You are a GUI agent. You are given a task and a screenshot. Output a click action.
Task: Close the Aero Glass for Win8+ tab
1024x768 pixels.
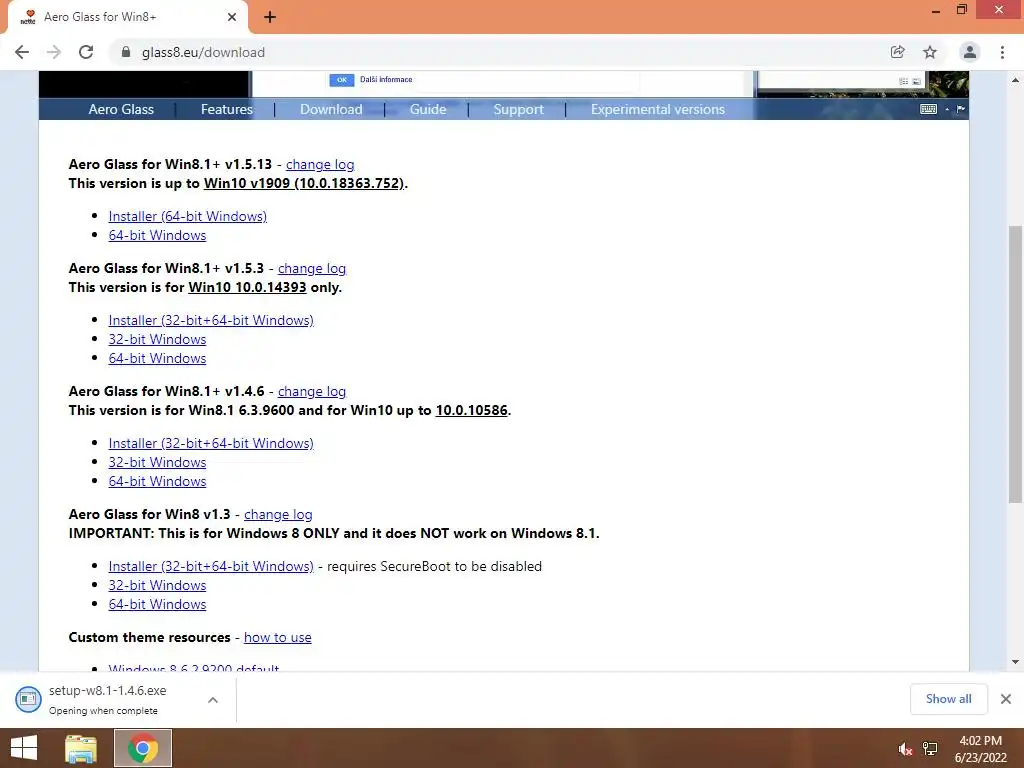point(232,17)
